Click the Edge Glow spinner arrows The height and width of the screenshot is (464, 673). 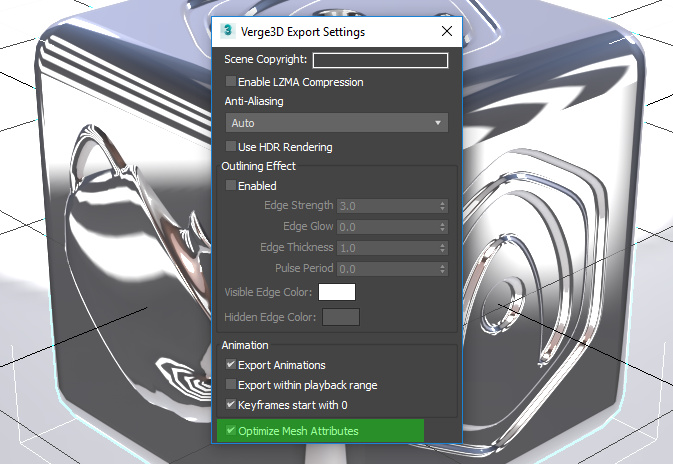coord(443,227)
